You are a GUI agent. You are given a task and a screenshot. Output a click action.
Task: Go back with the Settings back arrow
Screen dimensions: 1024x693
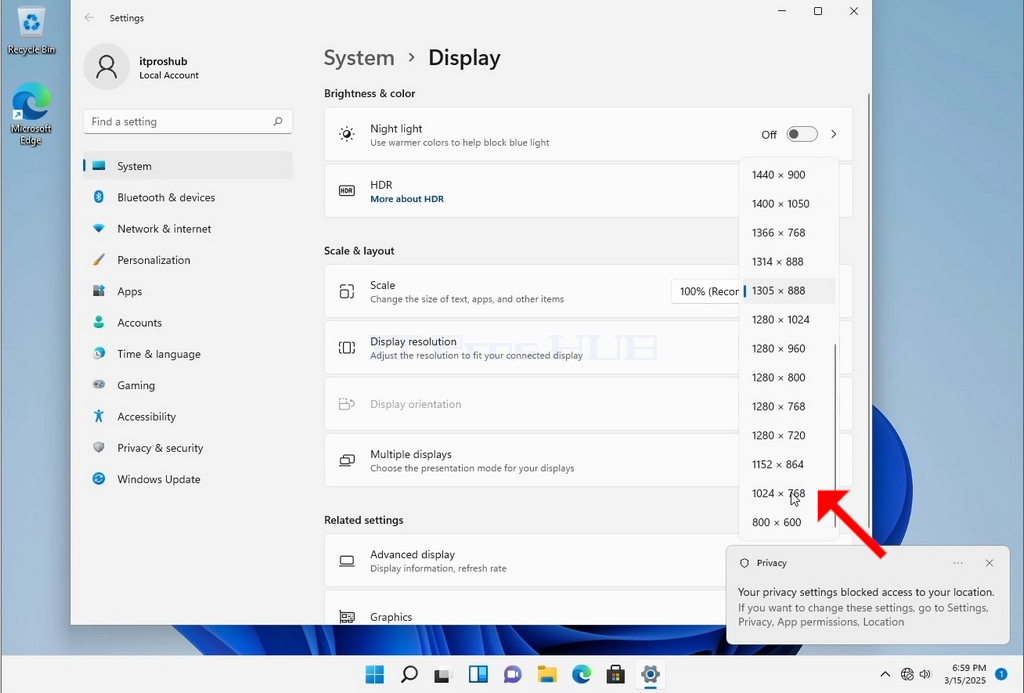pyautogui.click(x=89, y=18)
